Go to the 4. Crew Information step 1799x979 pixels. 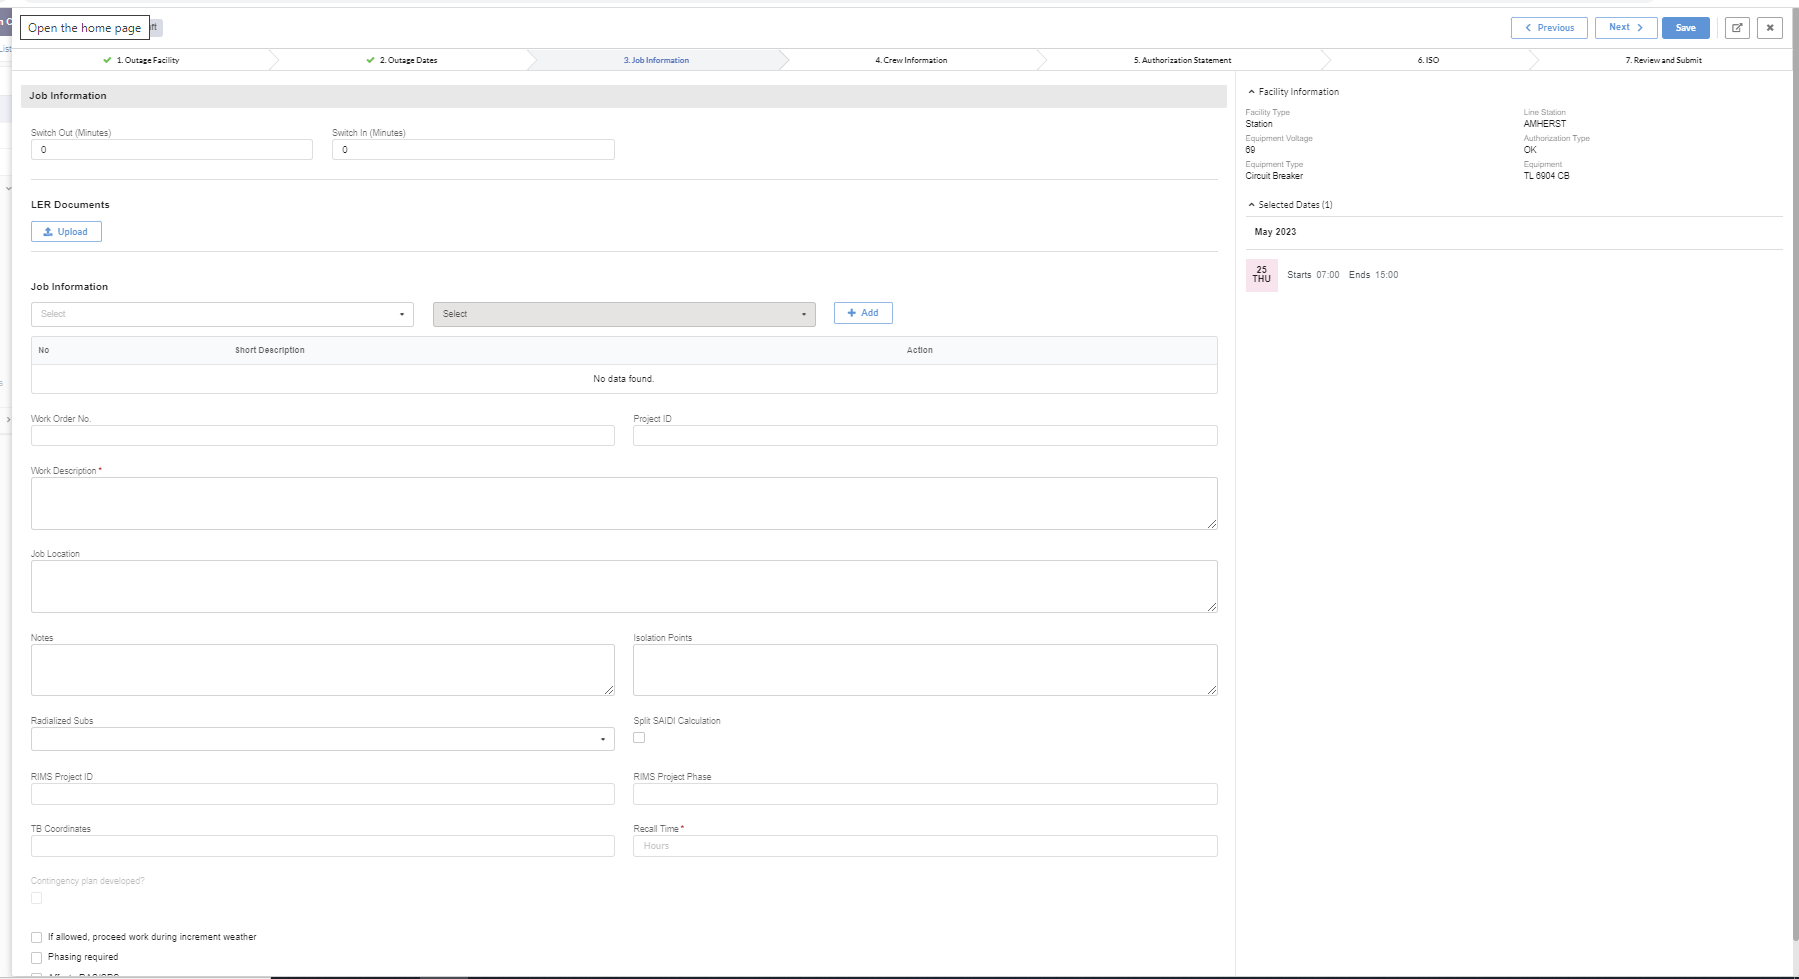(910, 60)
